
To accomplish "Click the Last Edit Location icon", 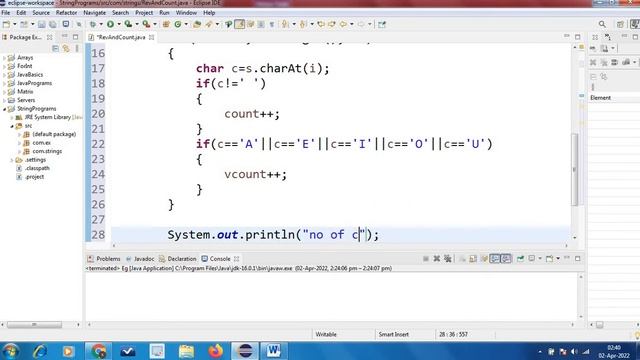I will [321, 24].
